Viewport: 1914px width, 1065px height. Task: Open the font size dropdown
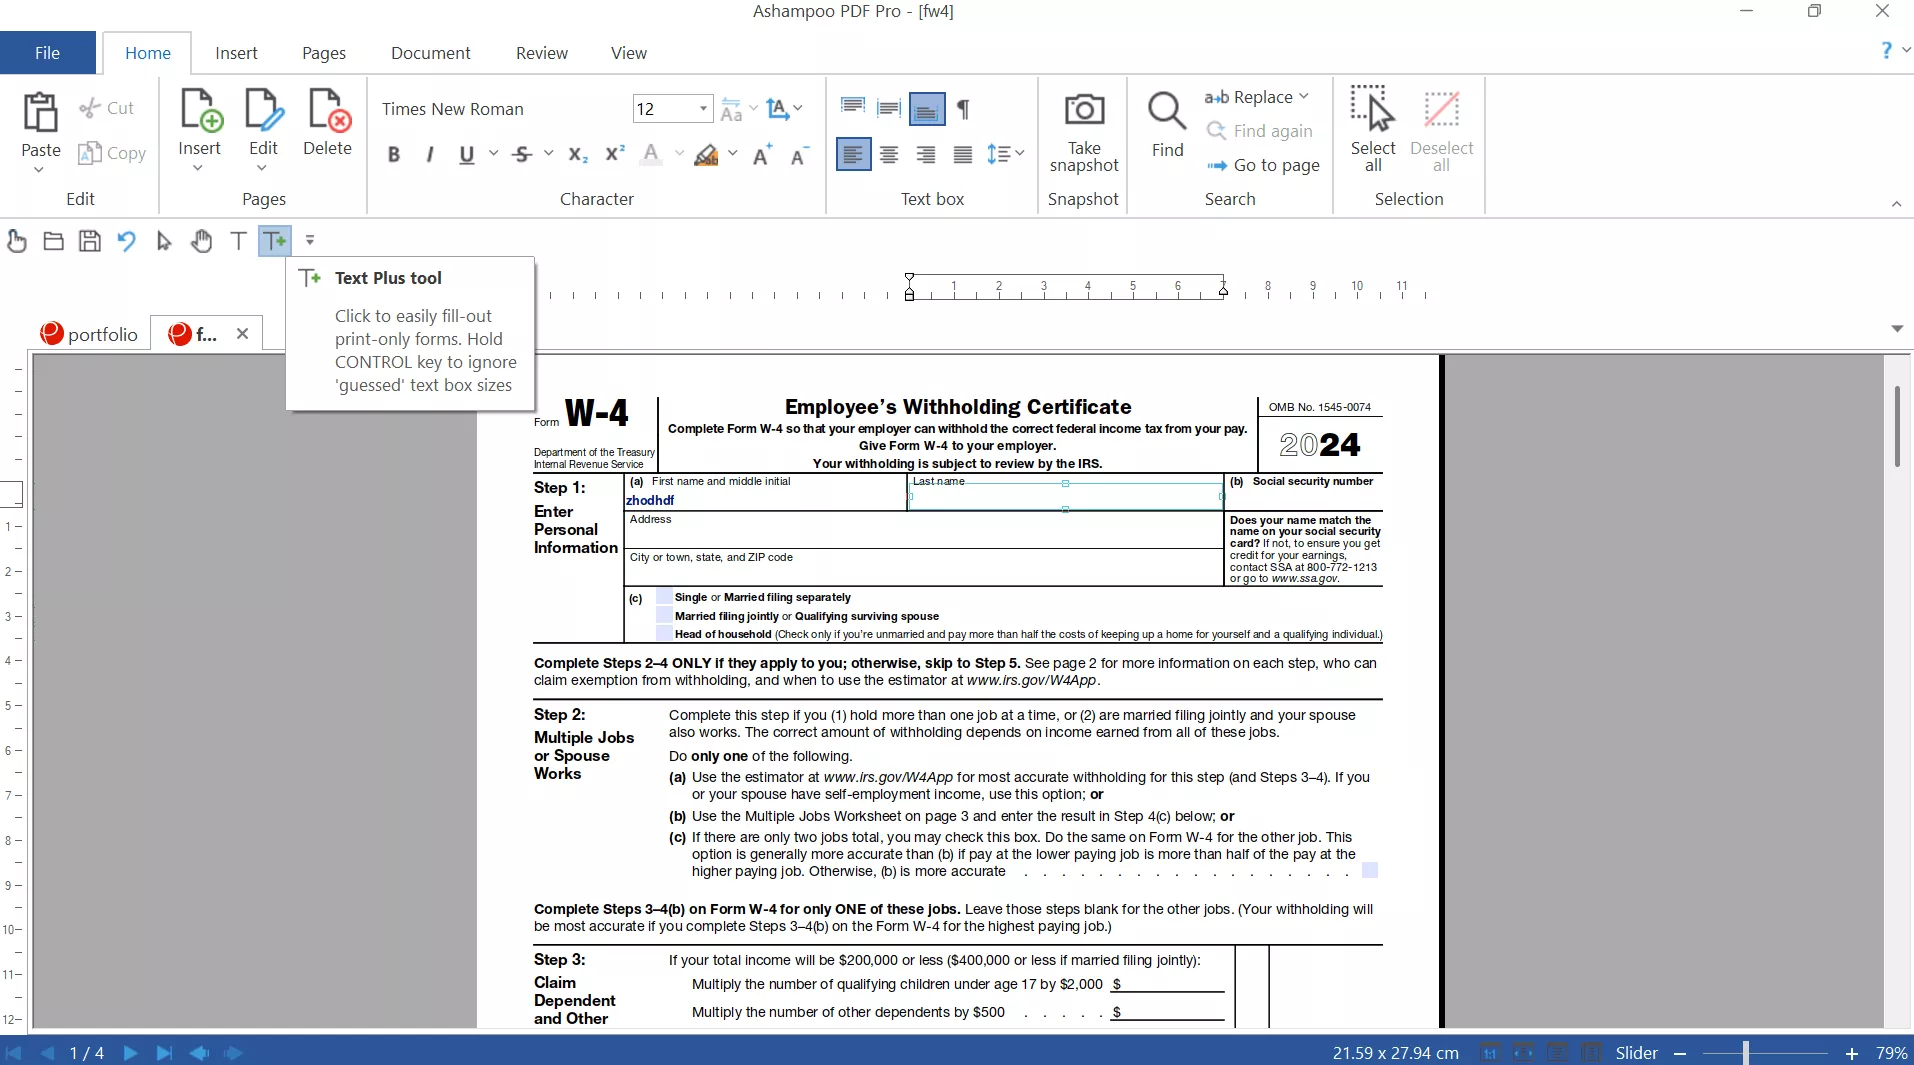pyautogui.click(x=703, y=109)
